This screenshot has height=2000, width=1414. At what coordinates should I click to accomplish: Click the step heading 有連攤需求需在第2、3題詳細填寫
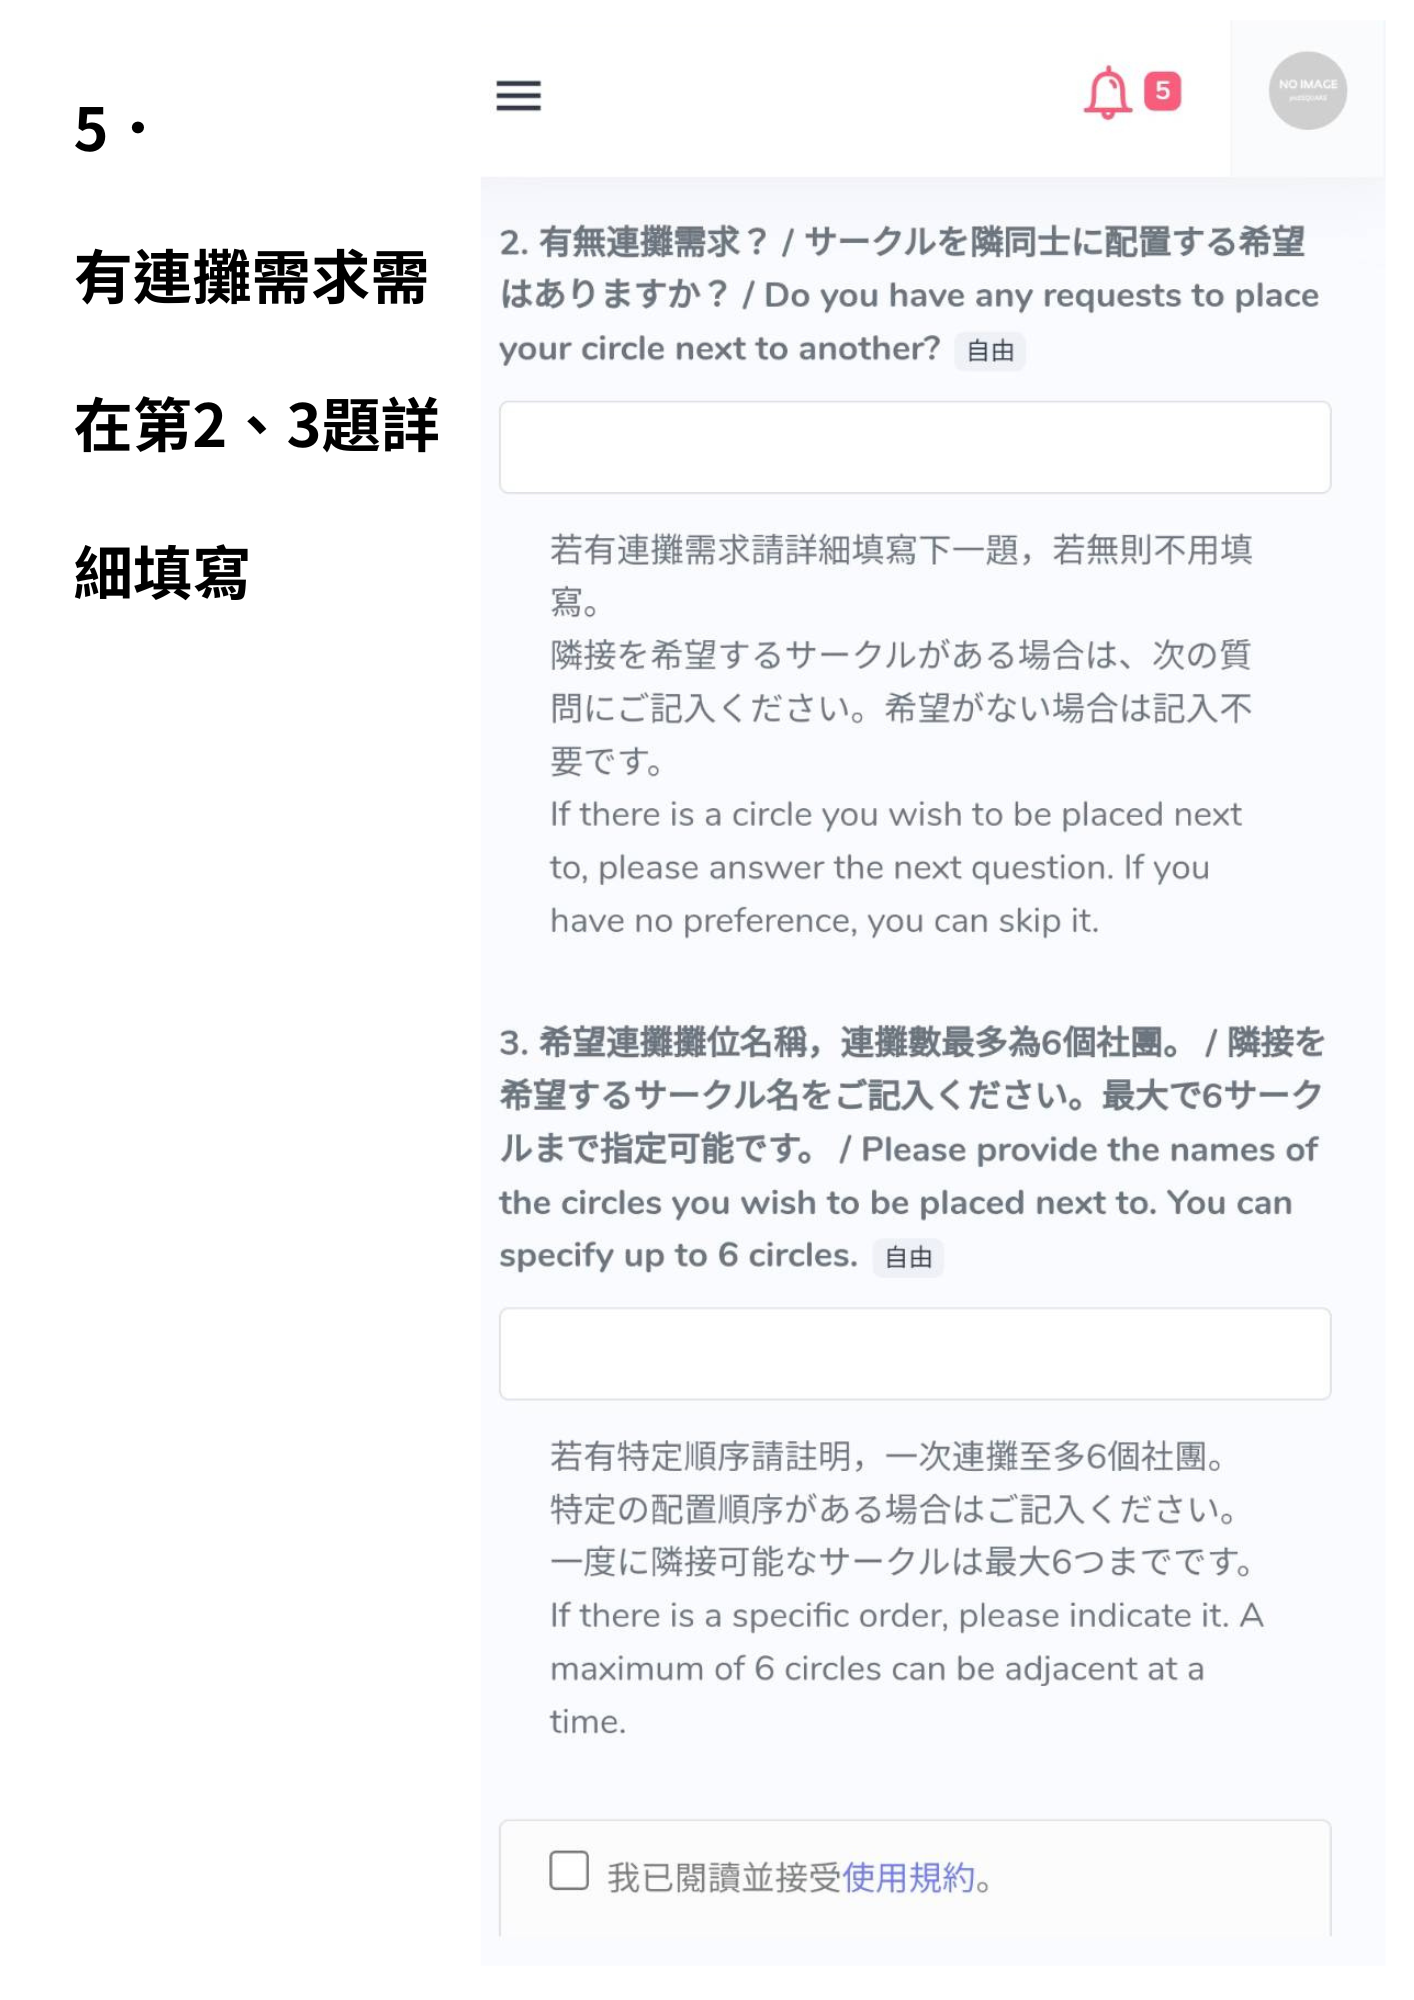point(257,424)
